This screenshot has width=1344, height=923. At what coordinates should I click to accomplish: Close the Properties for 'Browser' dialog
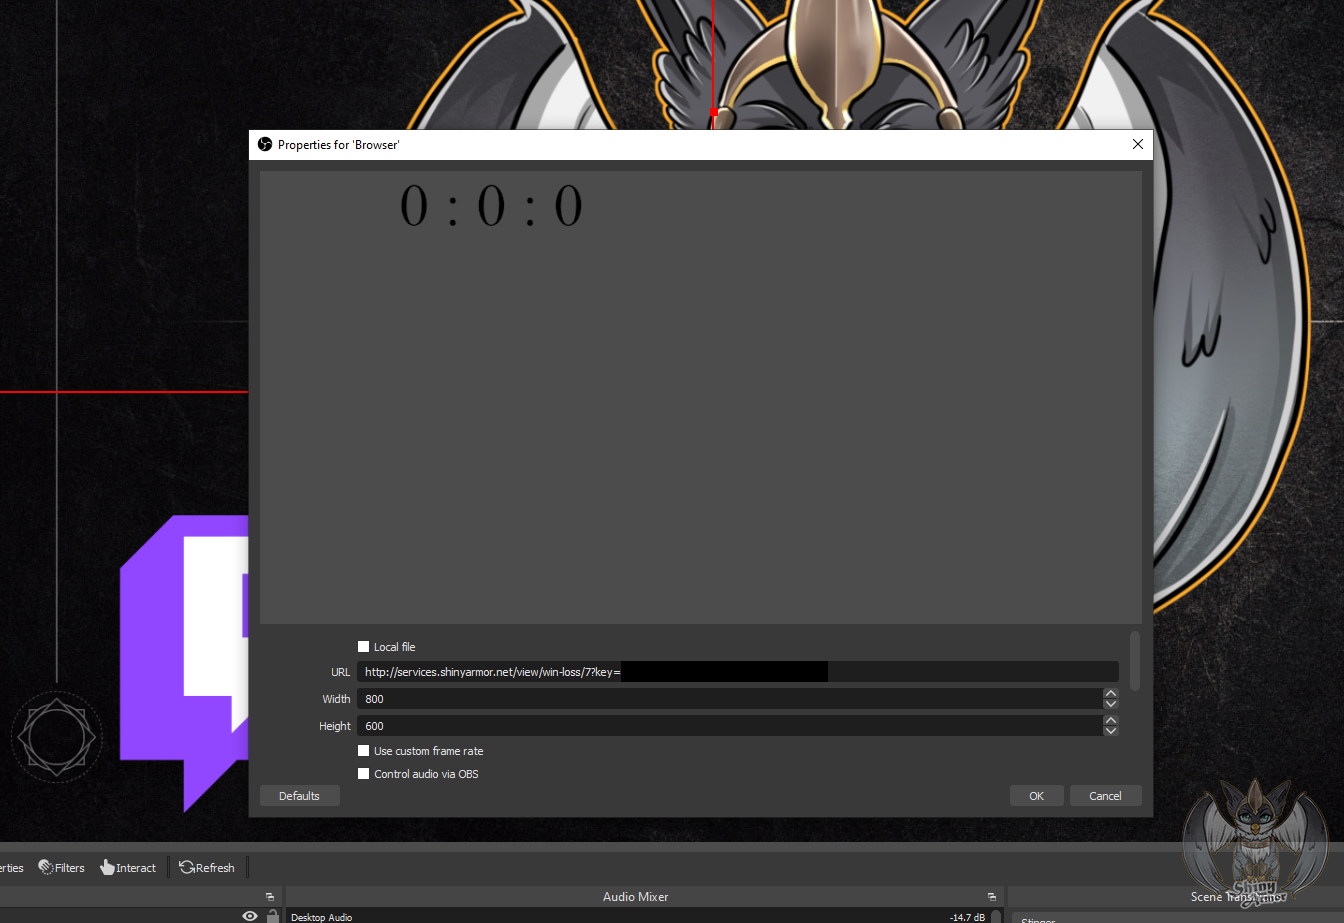coord(1137,144)
